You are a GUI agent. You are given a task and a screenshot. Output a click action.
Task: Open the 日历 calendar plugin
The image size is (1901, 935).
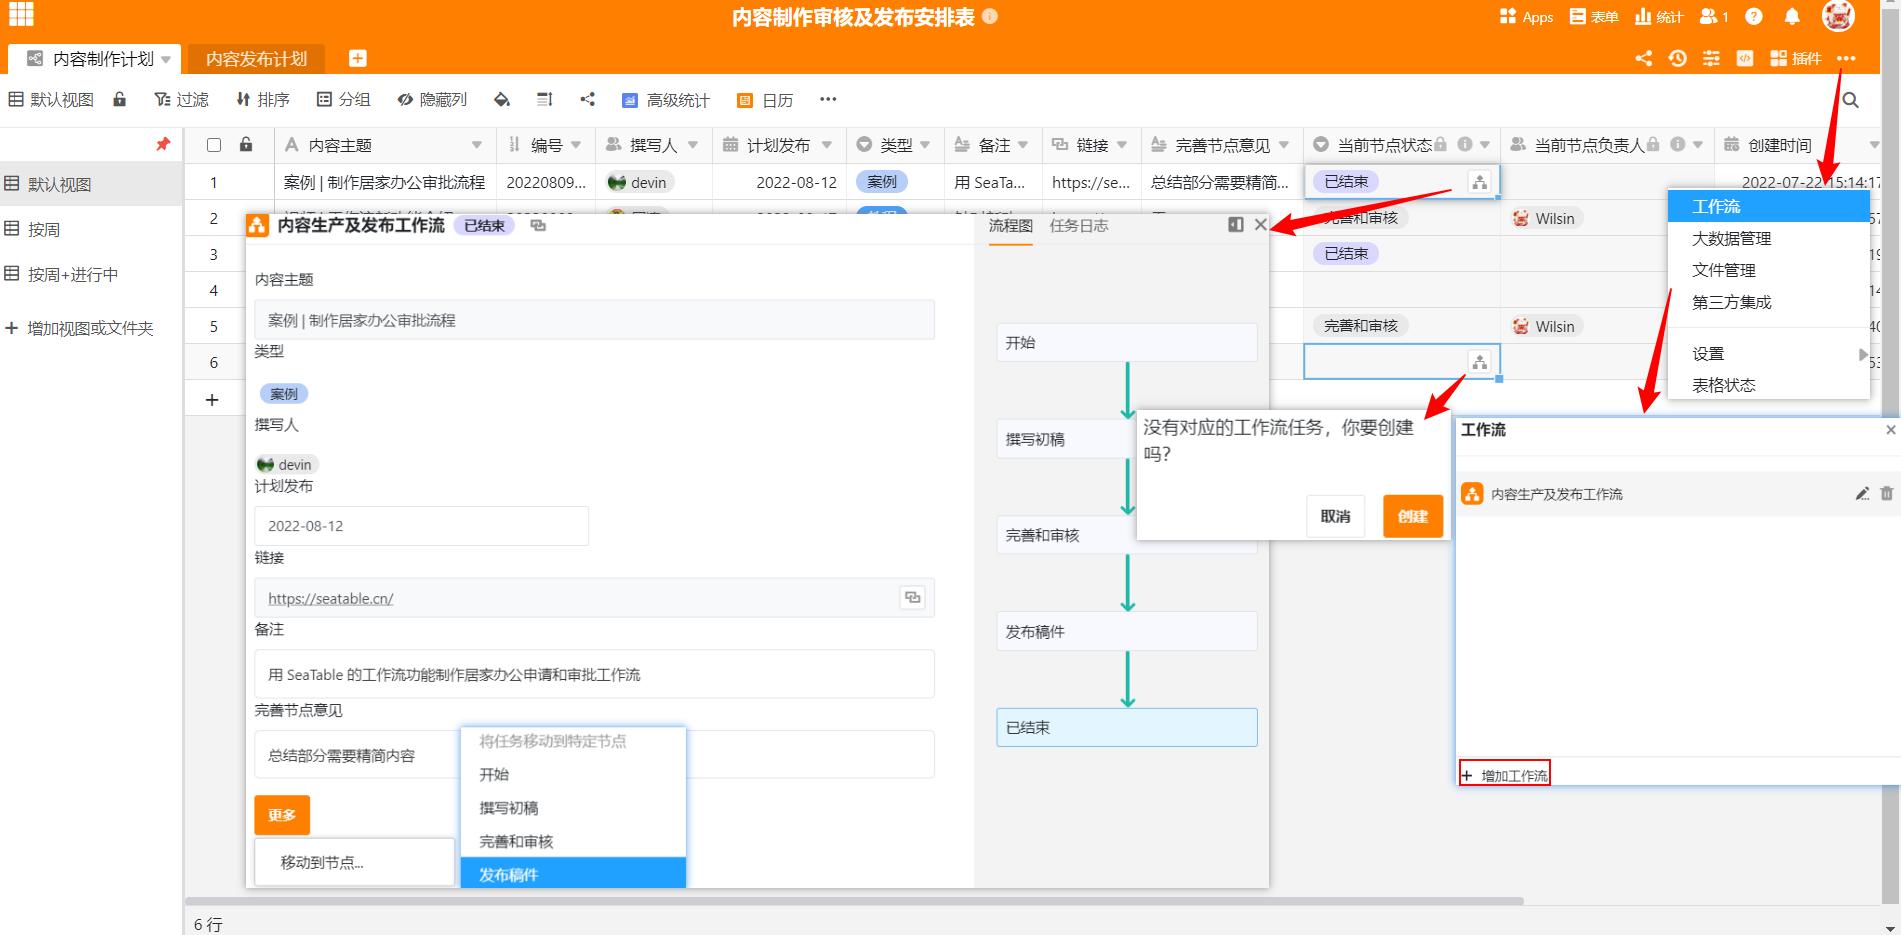pyautogui.click(x=765, y=100)
